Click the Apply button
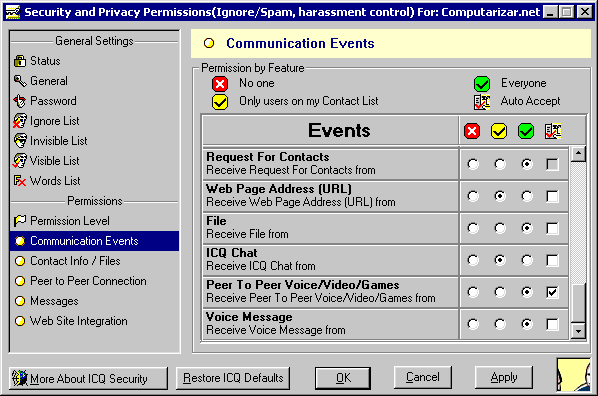The height and width of the screenshot is (396, 598). pos(504,377)
